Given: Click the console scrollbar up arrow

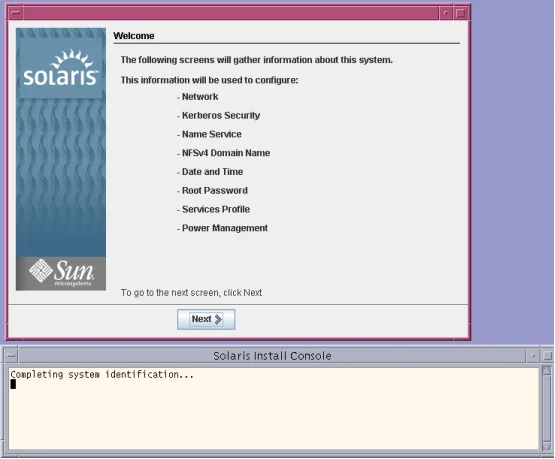Looking at the screenshot, I should point(547,371).
